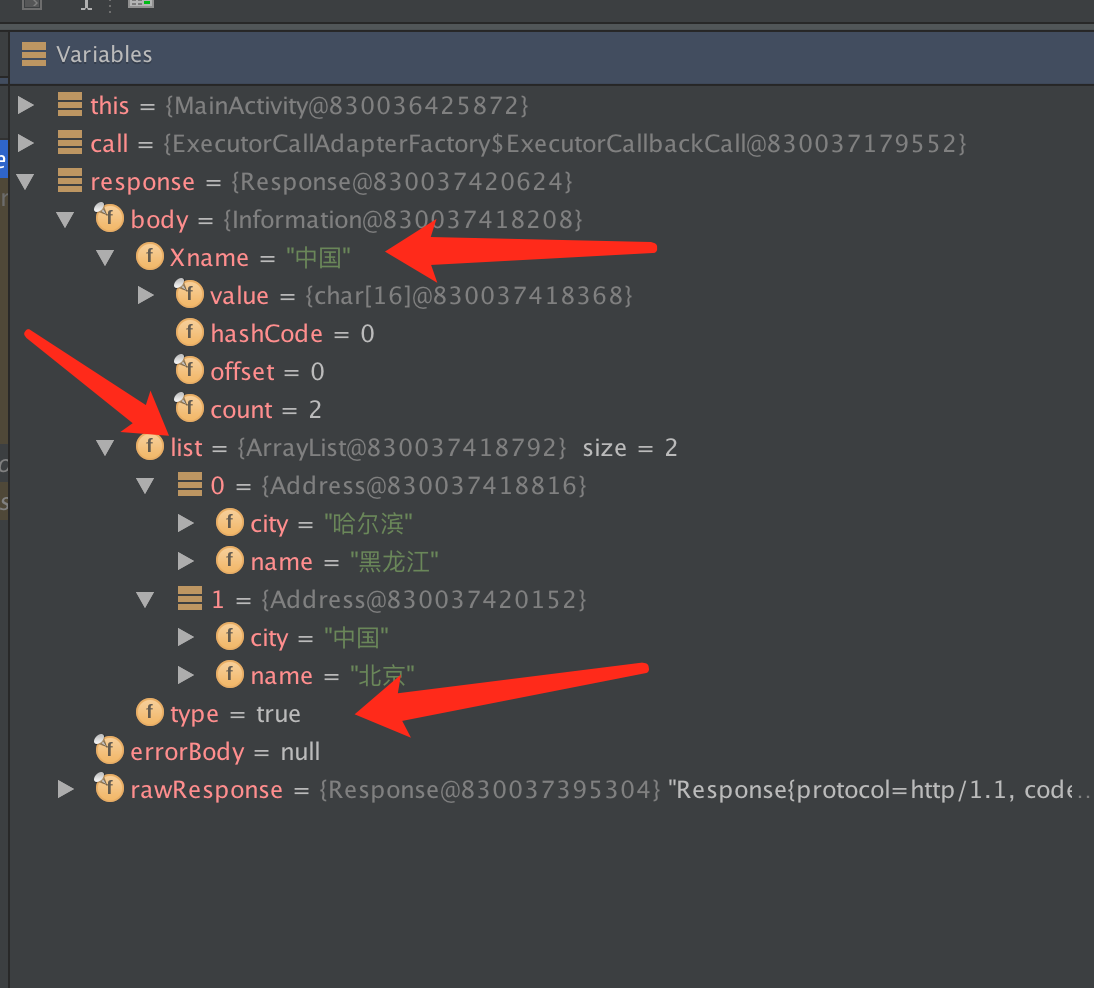Click the field icon beside 'offset'
1094x988 pixels.
point(189,370)
